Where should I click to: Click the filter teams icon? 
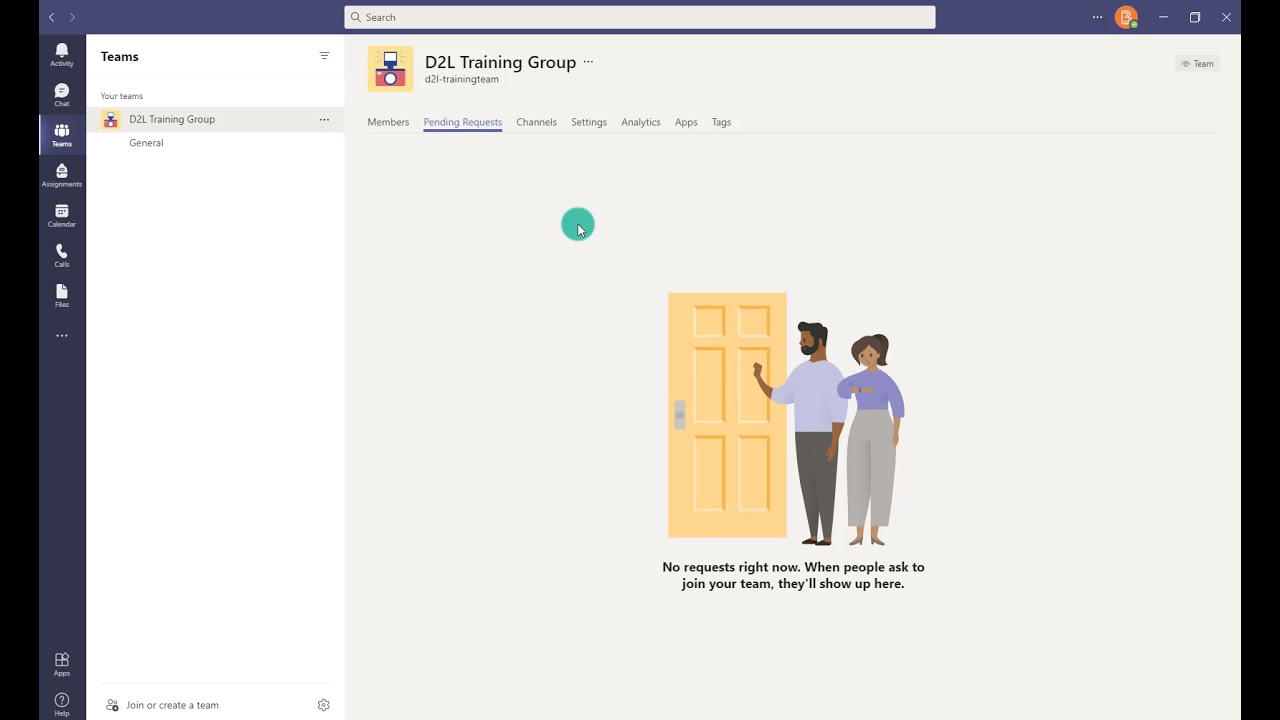324,56
